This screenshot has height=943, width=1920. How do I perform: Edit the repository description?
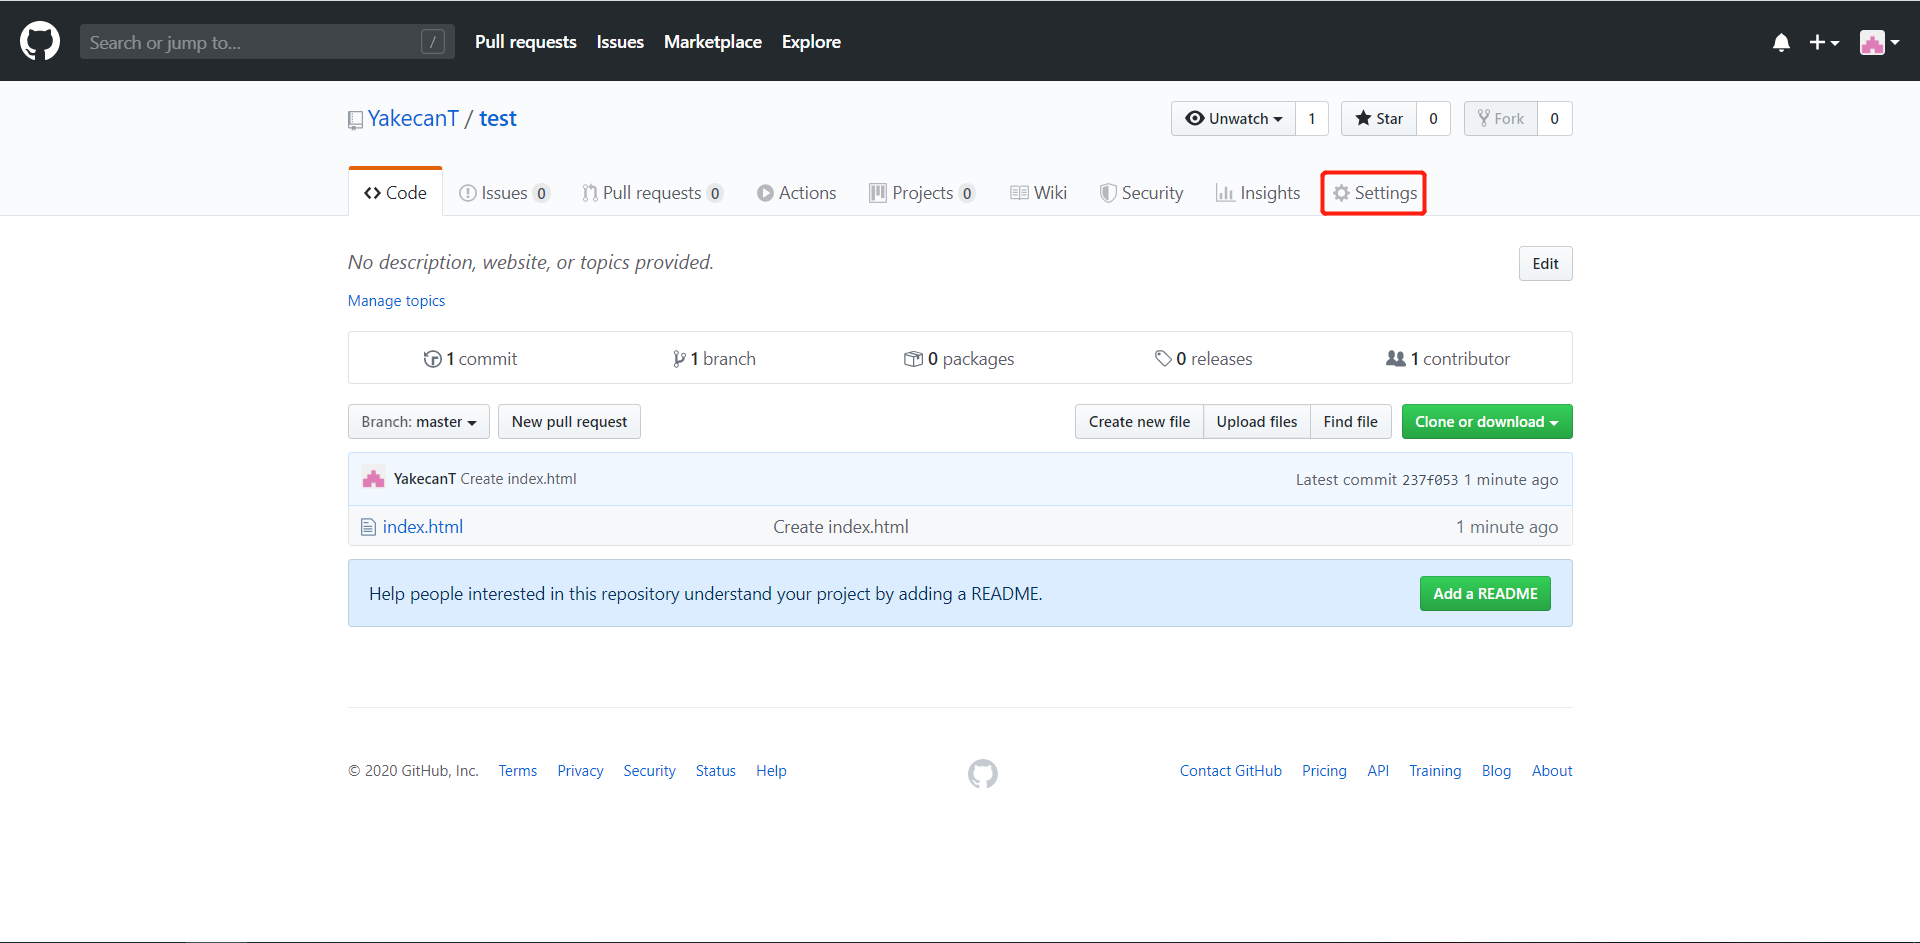[x=1545, y=264]
